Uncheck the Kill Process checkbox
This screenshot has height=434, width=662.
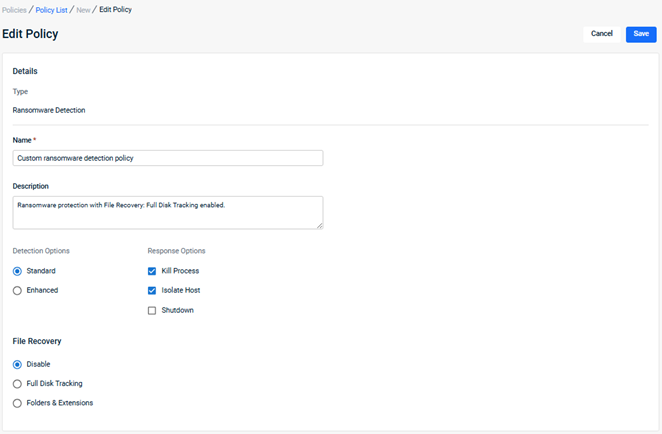tap(152, 271)
